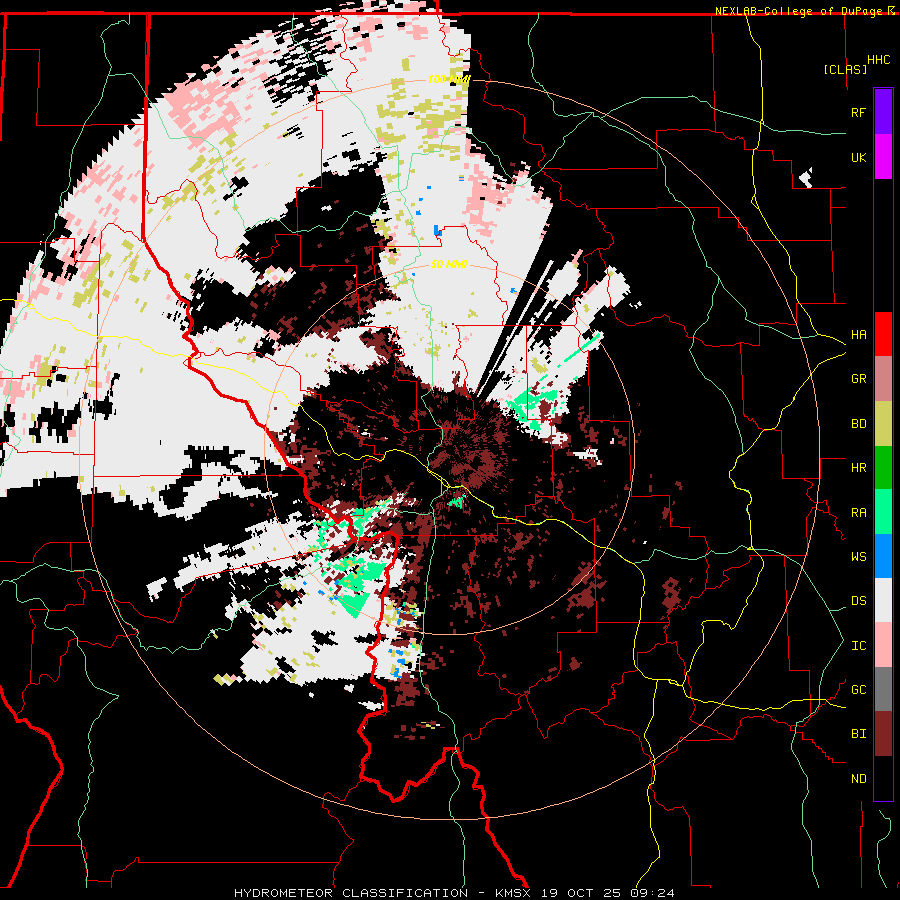This screenshot has height=900, width=900.
Task: Click the WS blue legend swatch
Action: (x=883, y=556)
